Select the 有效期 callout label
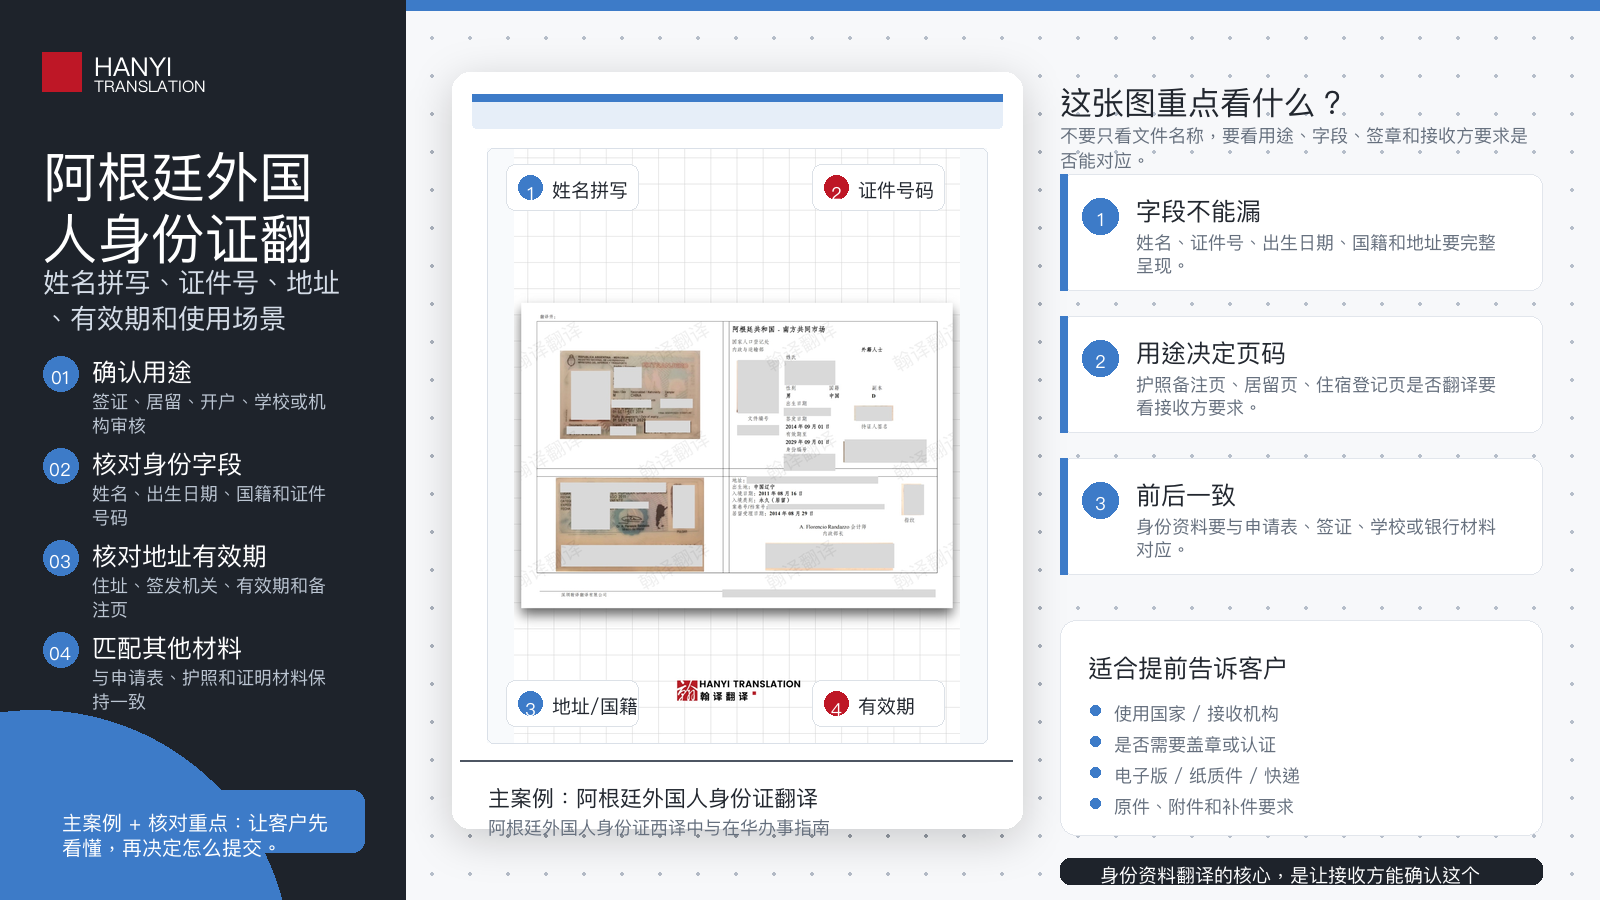The width and height of the screenshot is (1600, 900). [x=878, y=704]
